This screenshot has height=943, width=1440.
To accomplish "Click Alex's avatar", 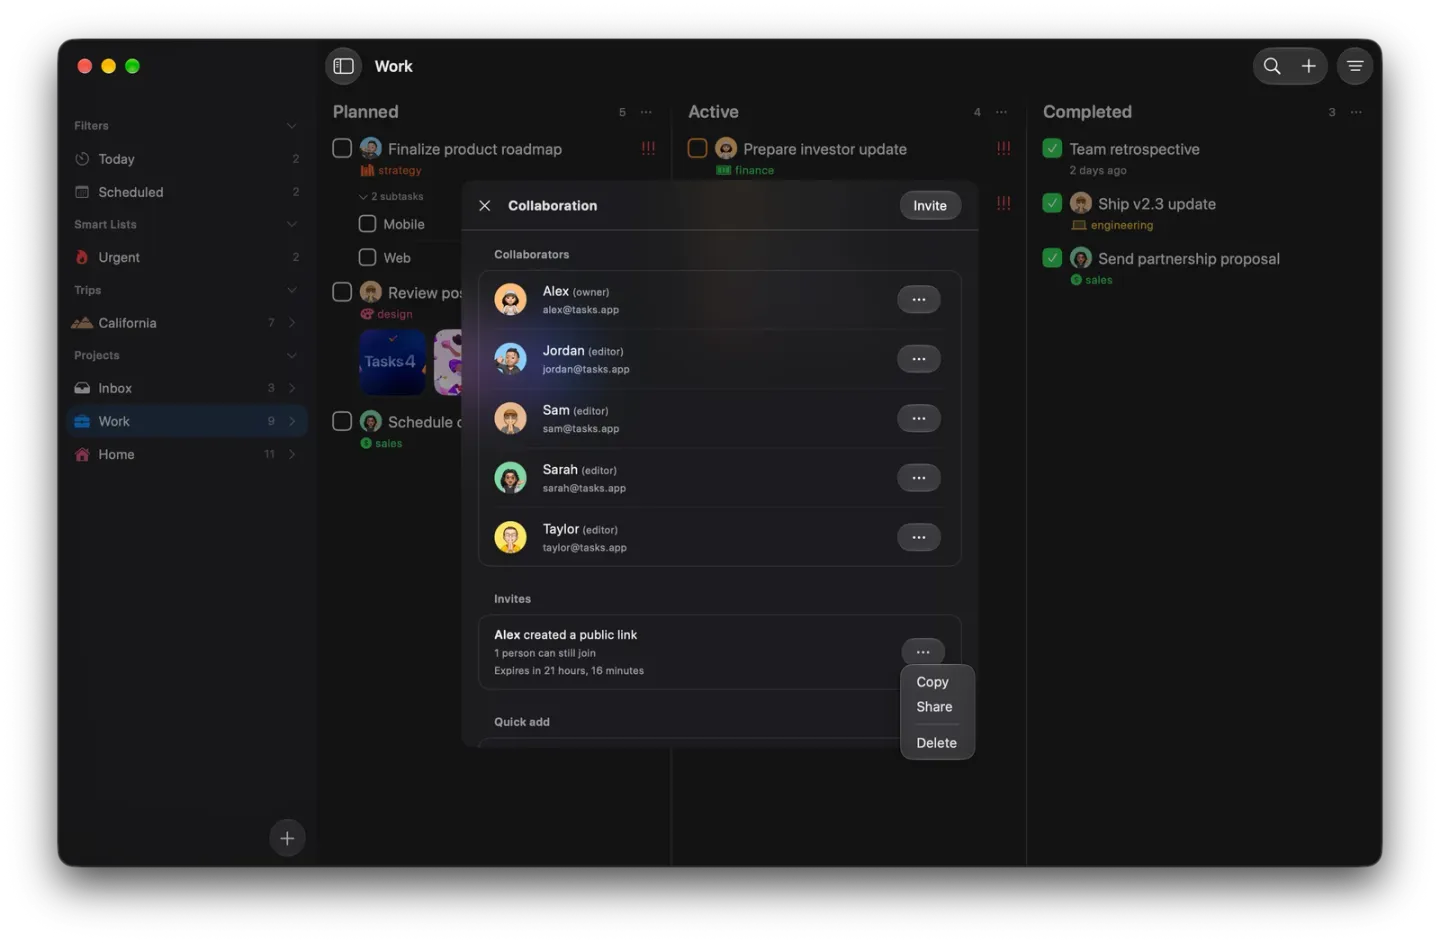I will pos(510,299).
